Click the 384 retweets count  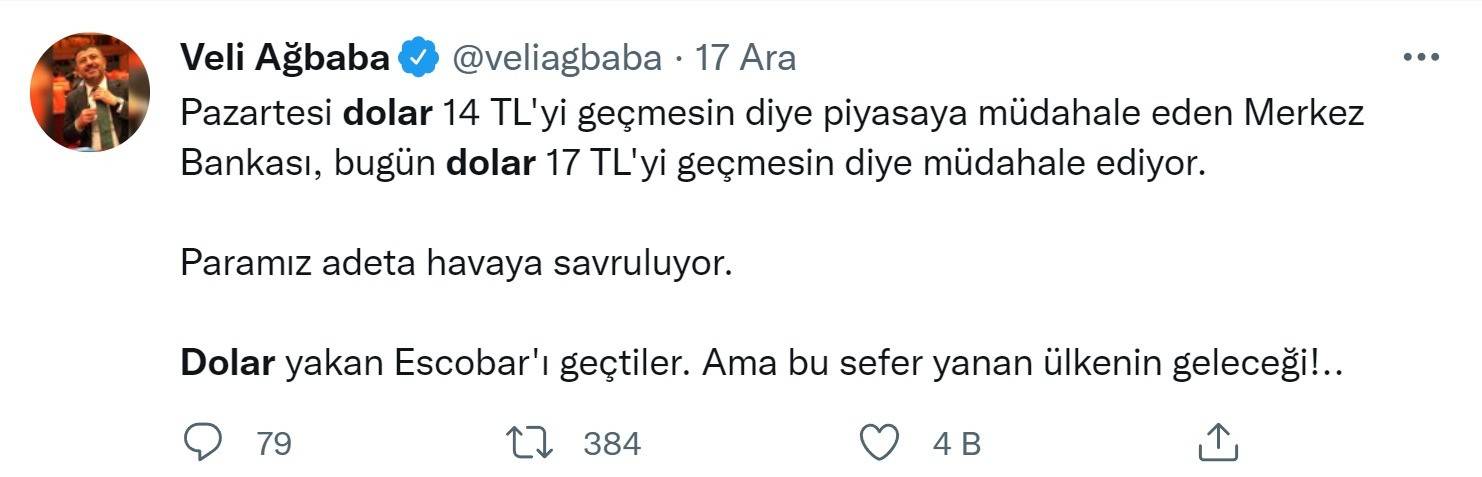point(611,443)
